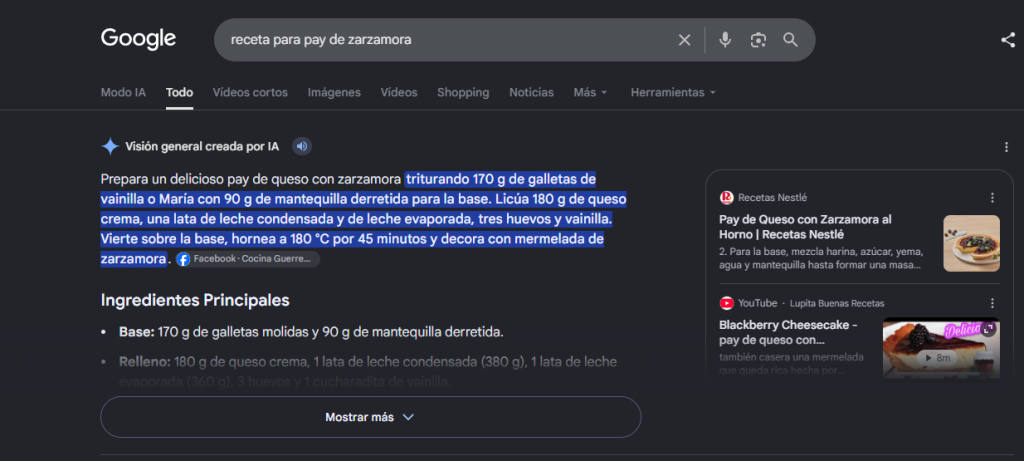The image size is (1024, 461).
Task: Submit search with the magnifying glass icon
Action: pyautogui.click(x=790, y=40)
